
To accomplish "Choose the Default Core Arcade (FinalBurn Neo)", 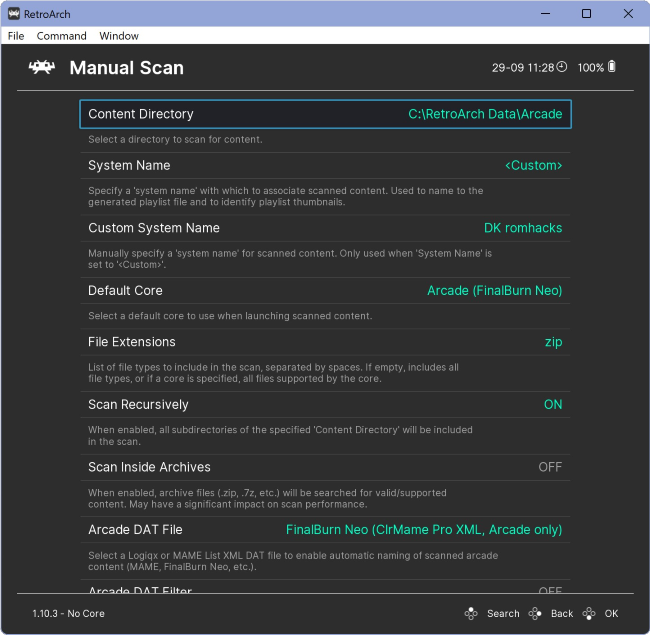I will pos(495,291).
